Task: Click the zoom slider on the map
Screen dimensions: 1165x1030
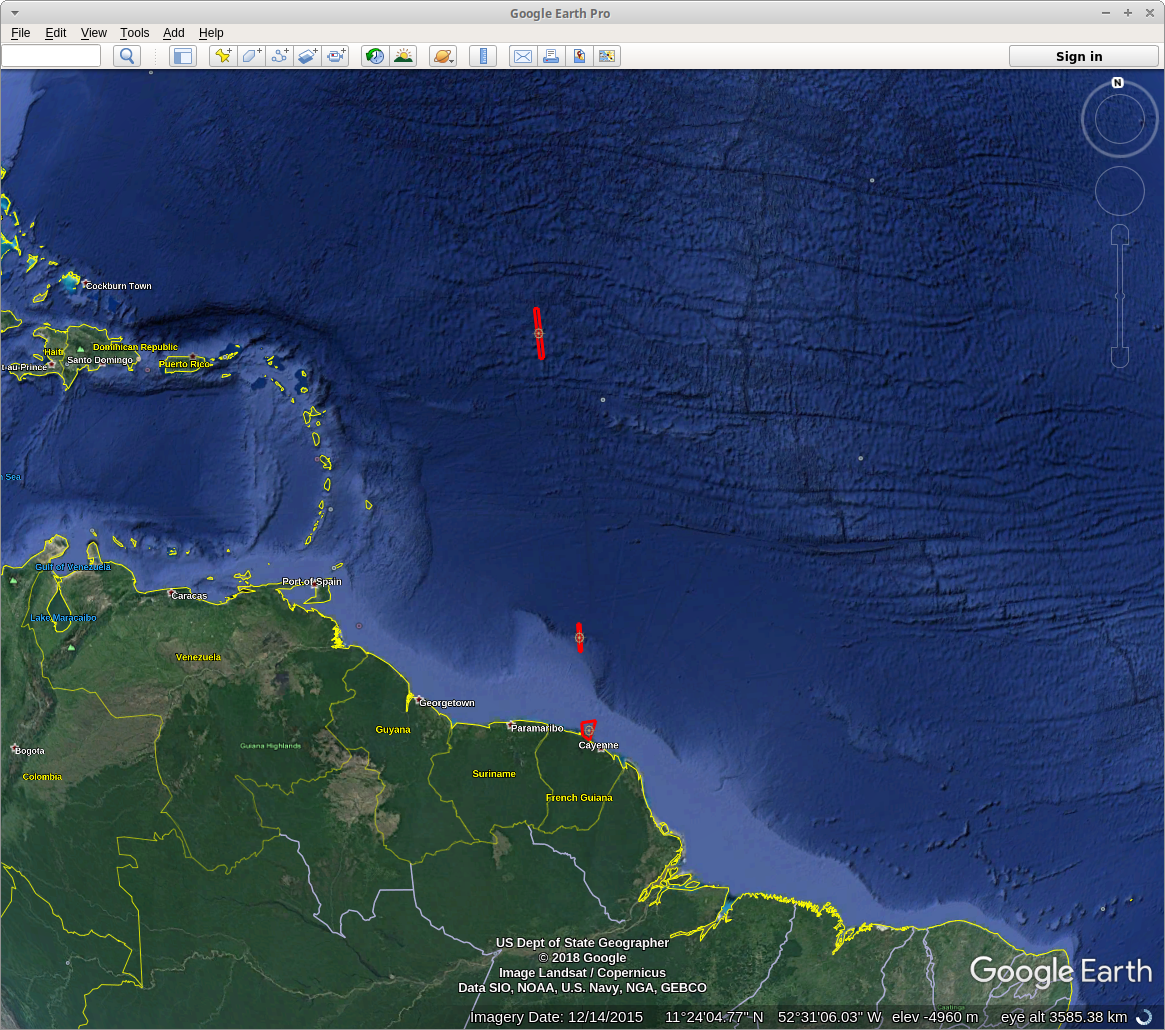Action: (x=1120, y=296)
